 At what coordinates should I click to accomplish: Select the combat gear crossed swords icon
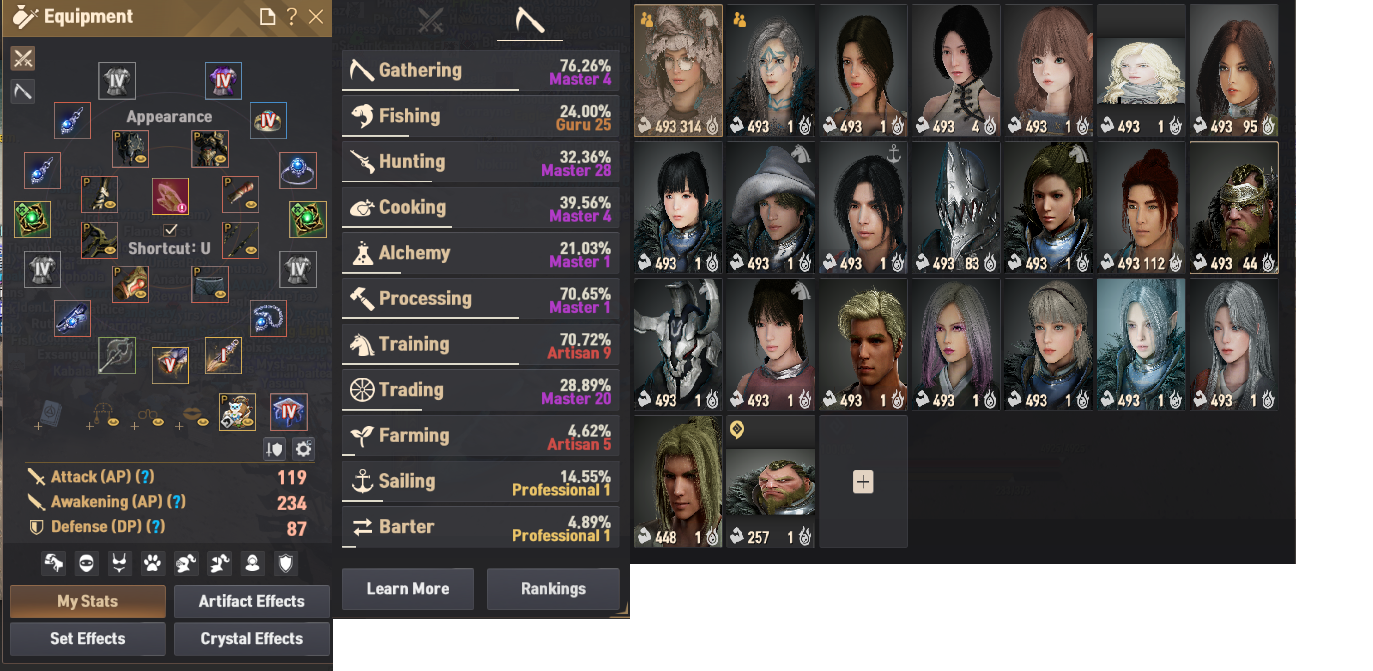pyautogui.click(x=22, y=58)
